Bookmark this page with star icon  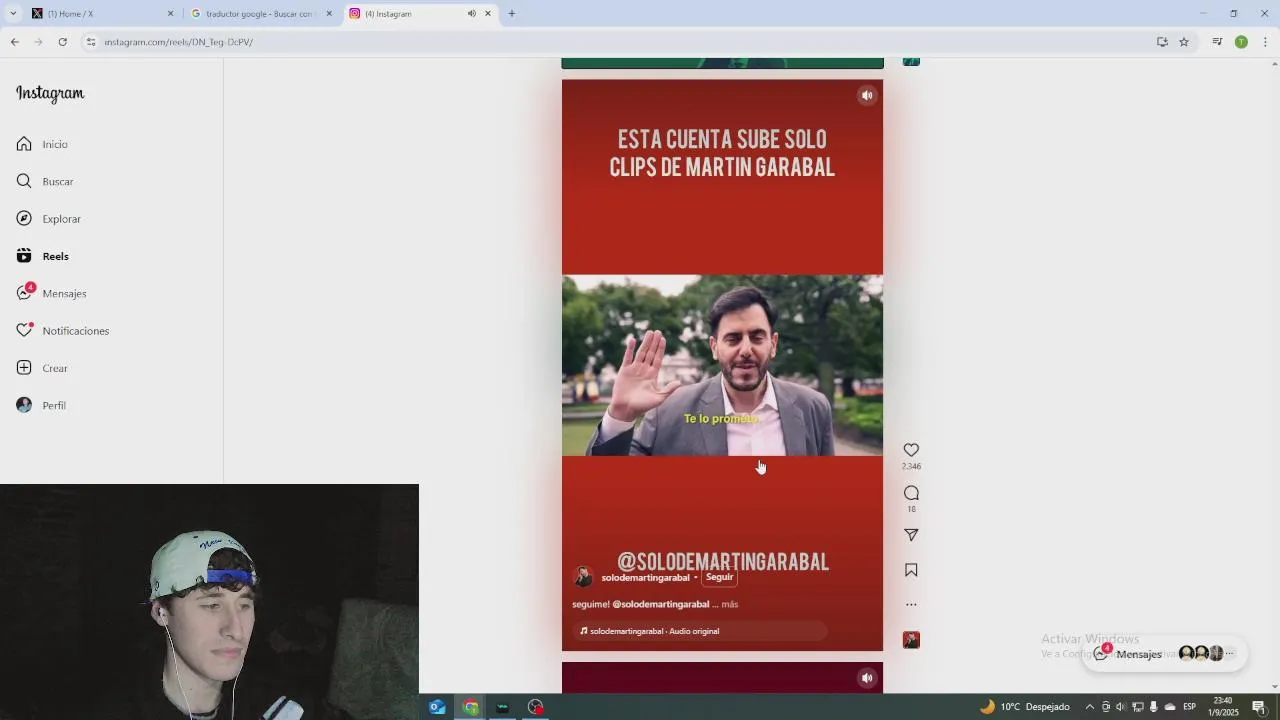pos(1184,42)
